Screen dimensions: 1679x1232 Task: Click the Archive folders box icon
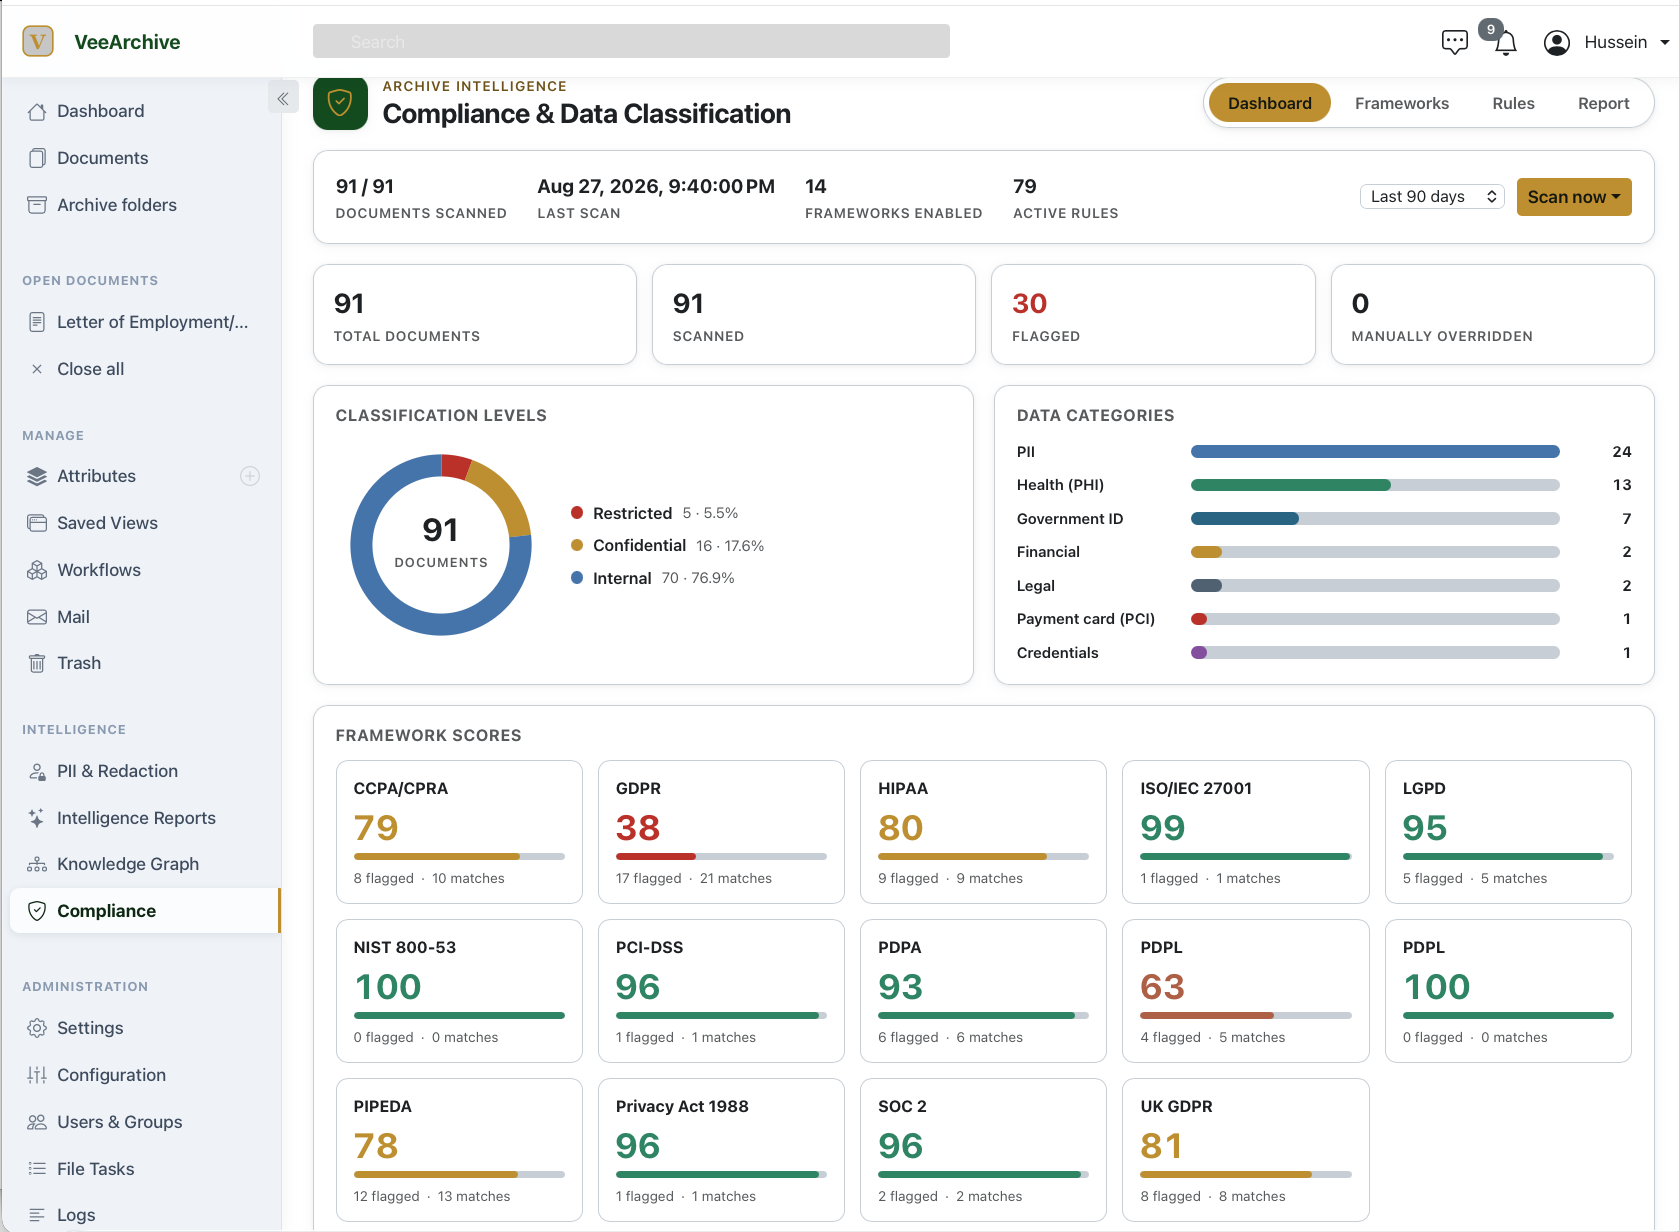[x=37, y=205]
